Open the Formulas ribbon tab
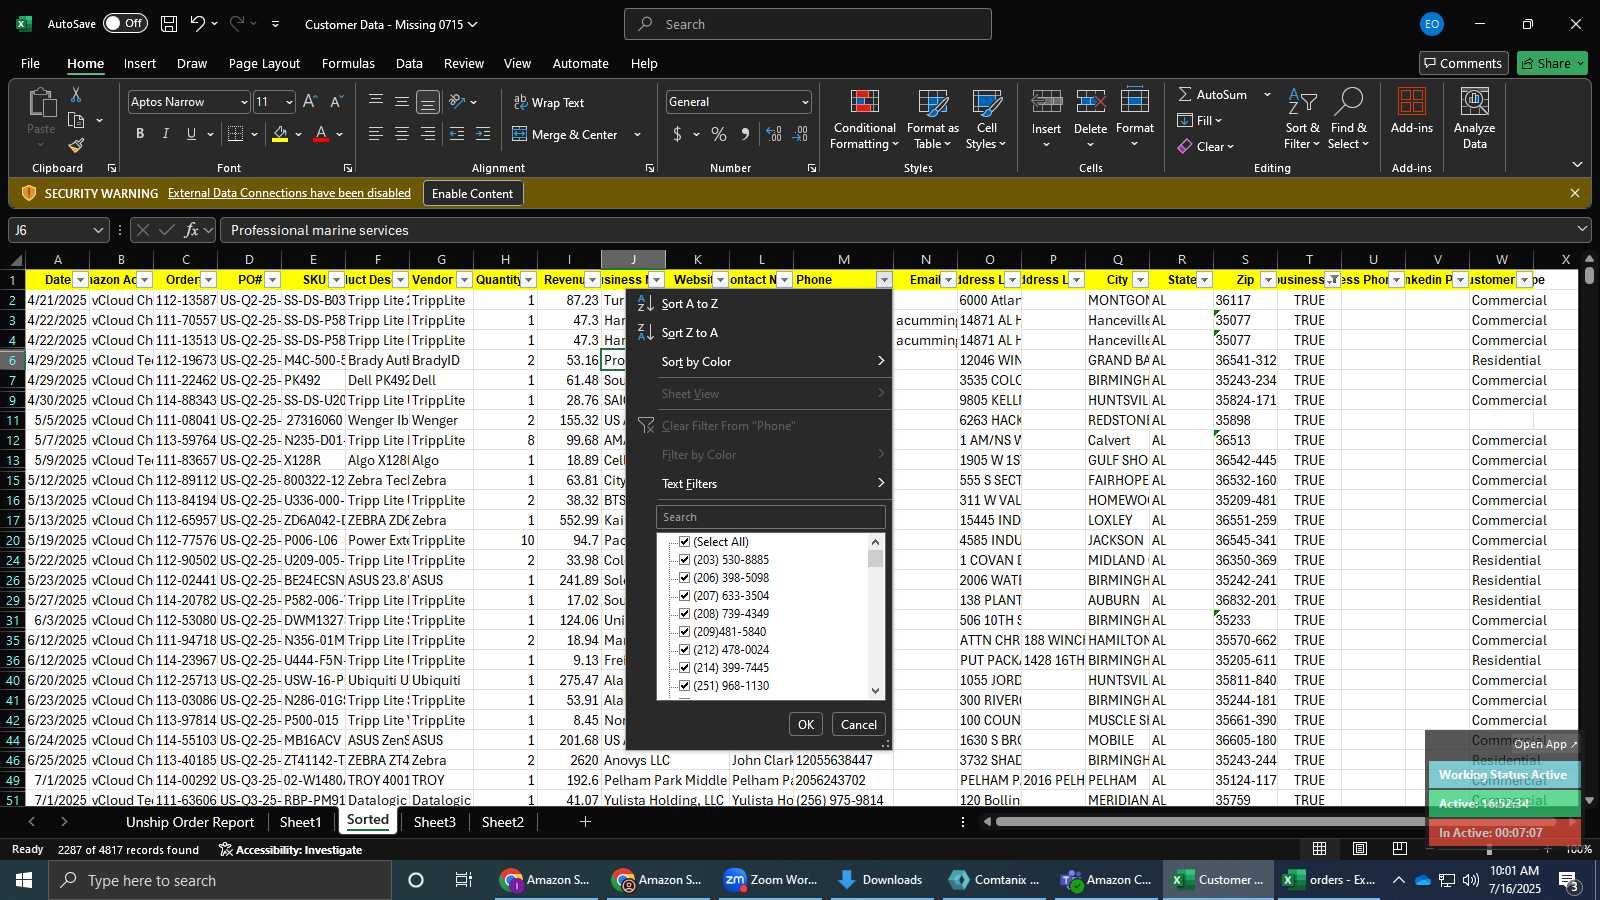The image size is (1600, 900). 348,63
